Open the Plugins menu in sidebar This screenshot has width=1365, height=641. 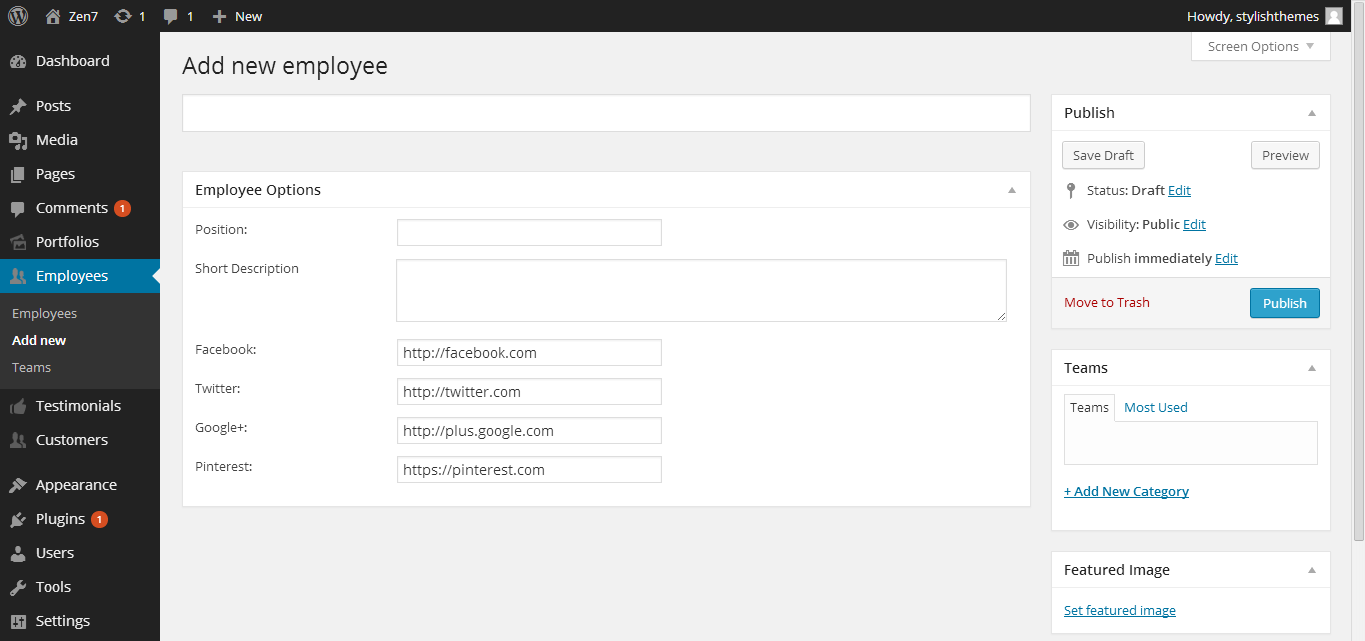(x=60, y=519)
